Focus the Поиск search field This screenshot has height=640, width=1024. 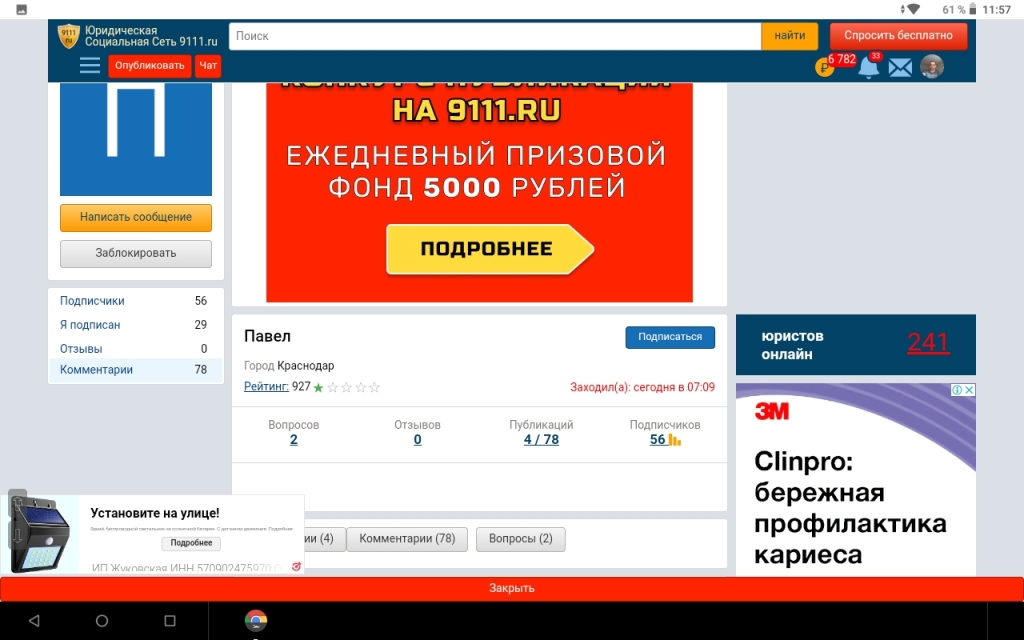coord(495,36)
